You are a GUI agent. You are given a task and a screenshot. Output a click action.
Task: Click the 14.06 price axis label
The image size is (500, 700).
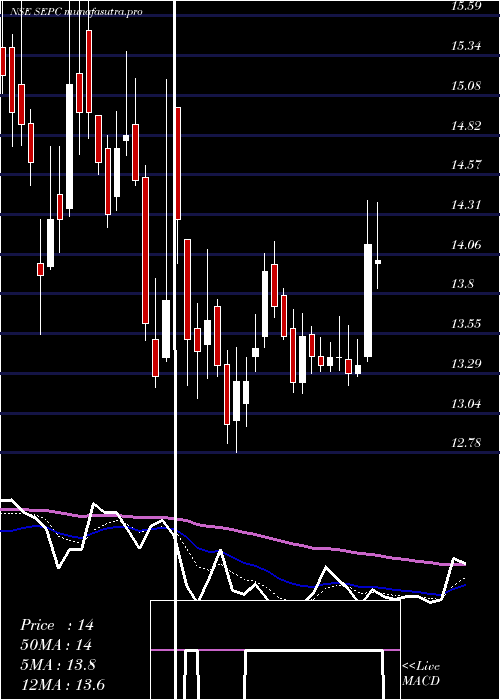pyautogui.click(x=467, y=244)
